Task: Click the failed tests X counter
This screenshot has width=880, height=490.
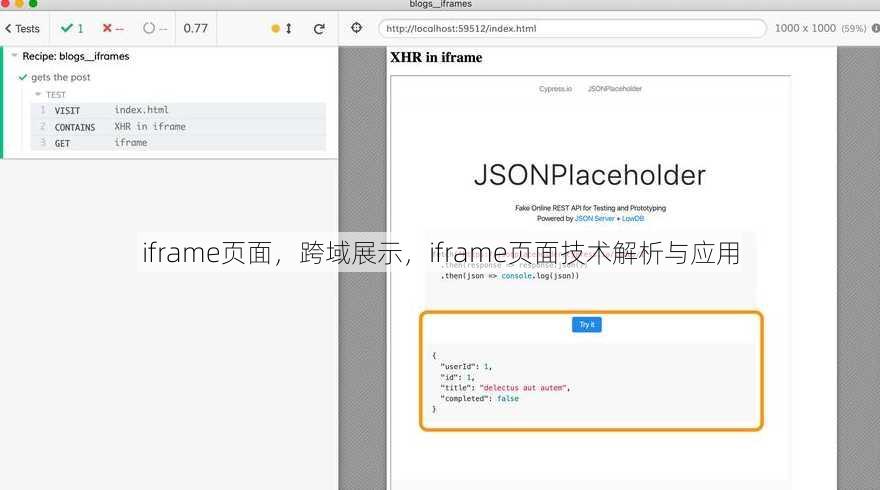Action: pyautogui.click(x=113, y=28)
